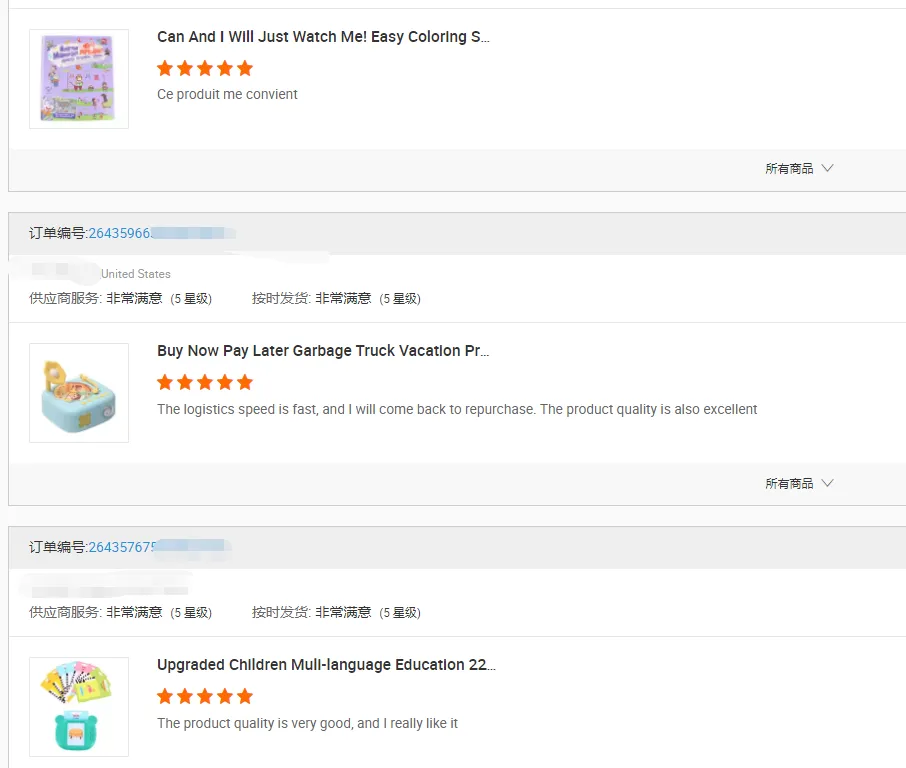906x768 pixels.
Task: Click first star of the garbage truck review
Action: (165, 382)
